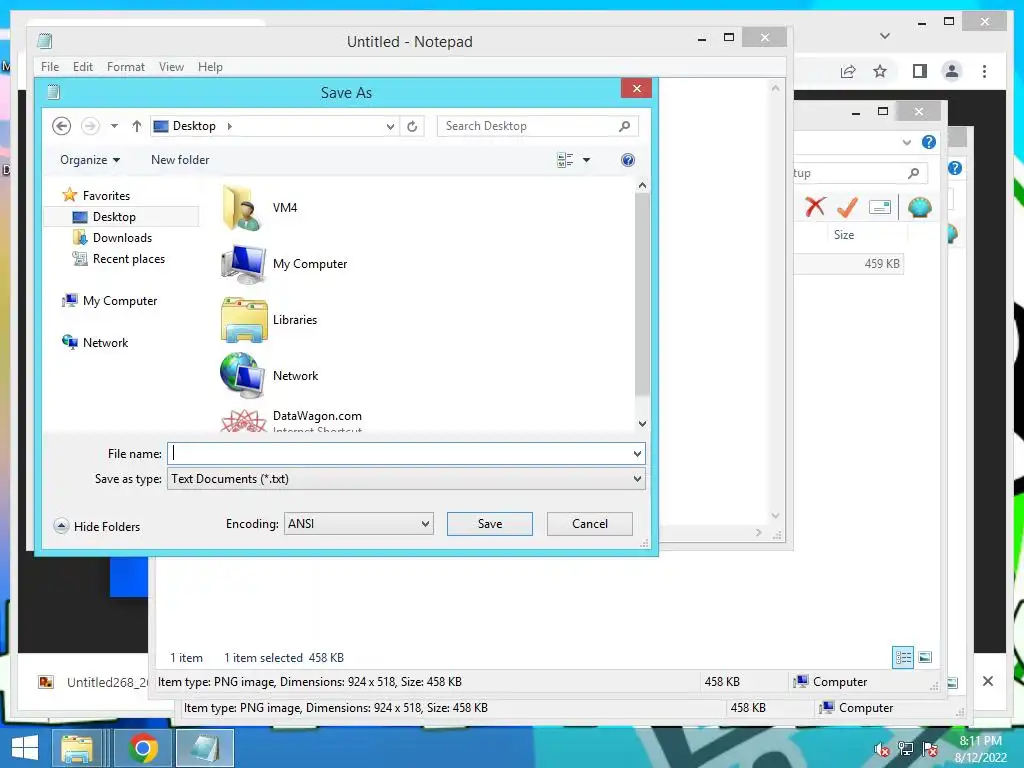
Task: Open Notepad Edit menu
Action: [x=82, y=67]
